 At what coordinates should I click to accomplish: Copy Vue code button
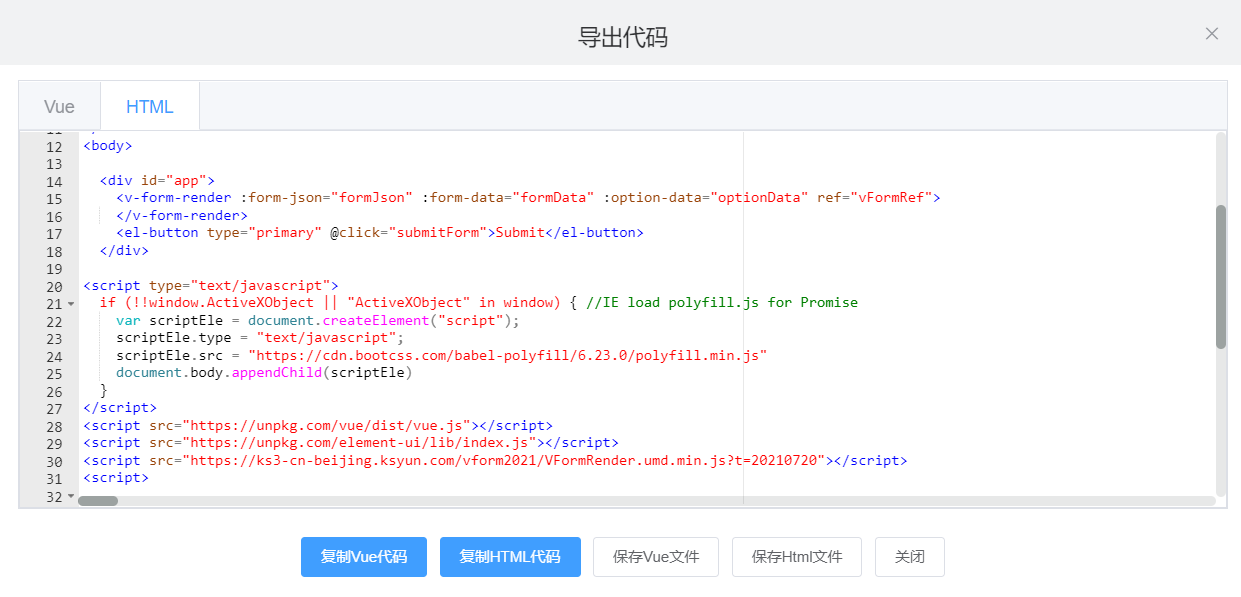(x=364, y=557)
